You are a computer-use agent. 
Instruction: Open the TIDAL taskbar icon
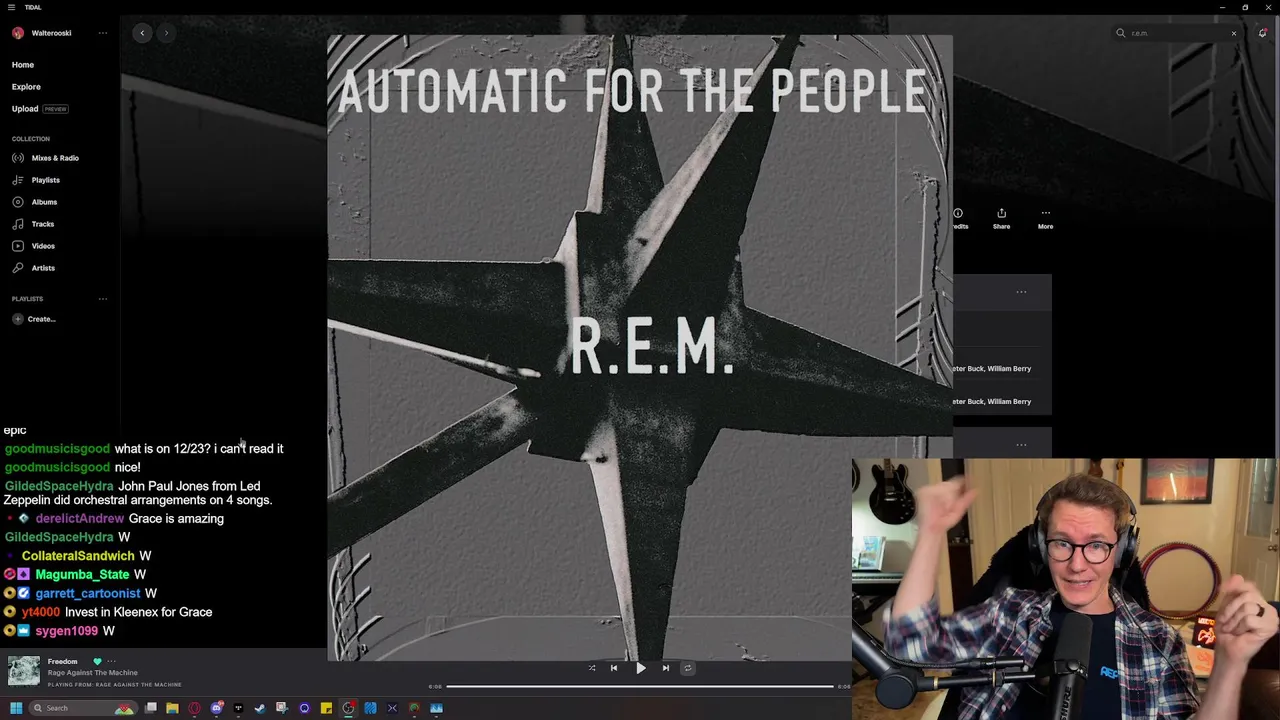click(238, 708)
